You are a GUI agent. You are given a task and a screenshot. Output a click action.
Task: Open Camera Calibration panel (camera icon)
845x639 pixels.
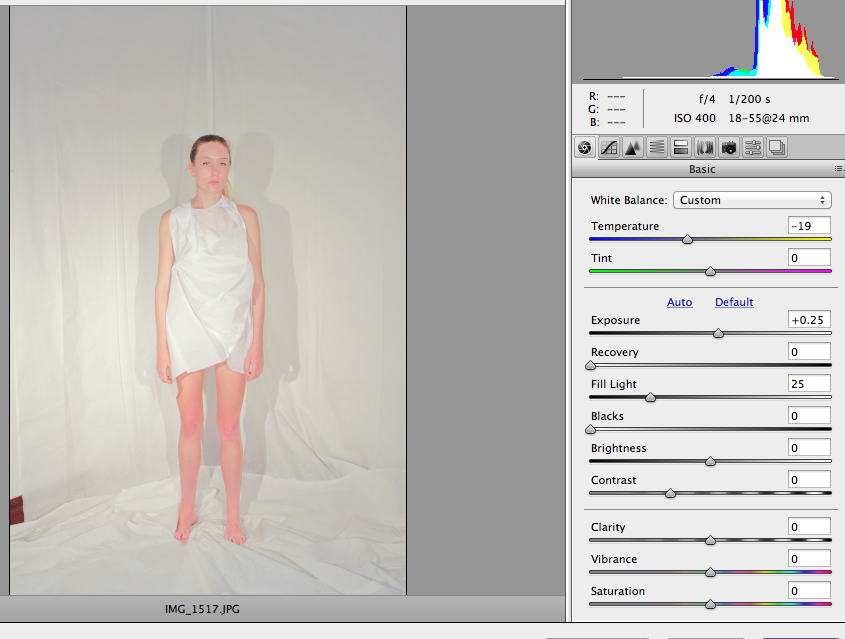[729, 147]
